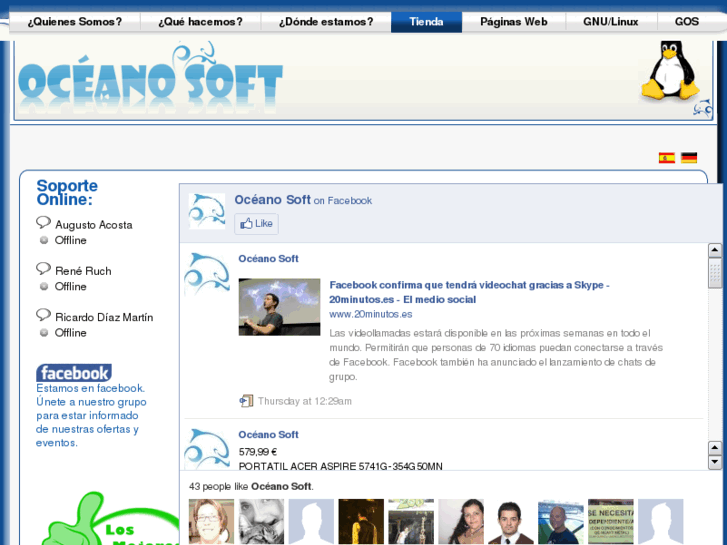The width and height of the screenshot is (727, 545).
Task: Open the GOS menu item
Action: pos(687,22)
